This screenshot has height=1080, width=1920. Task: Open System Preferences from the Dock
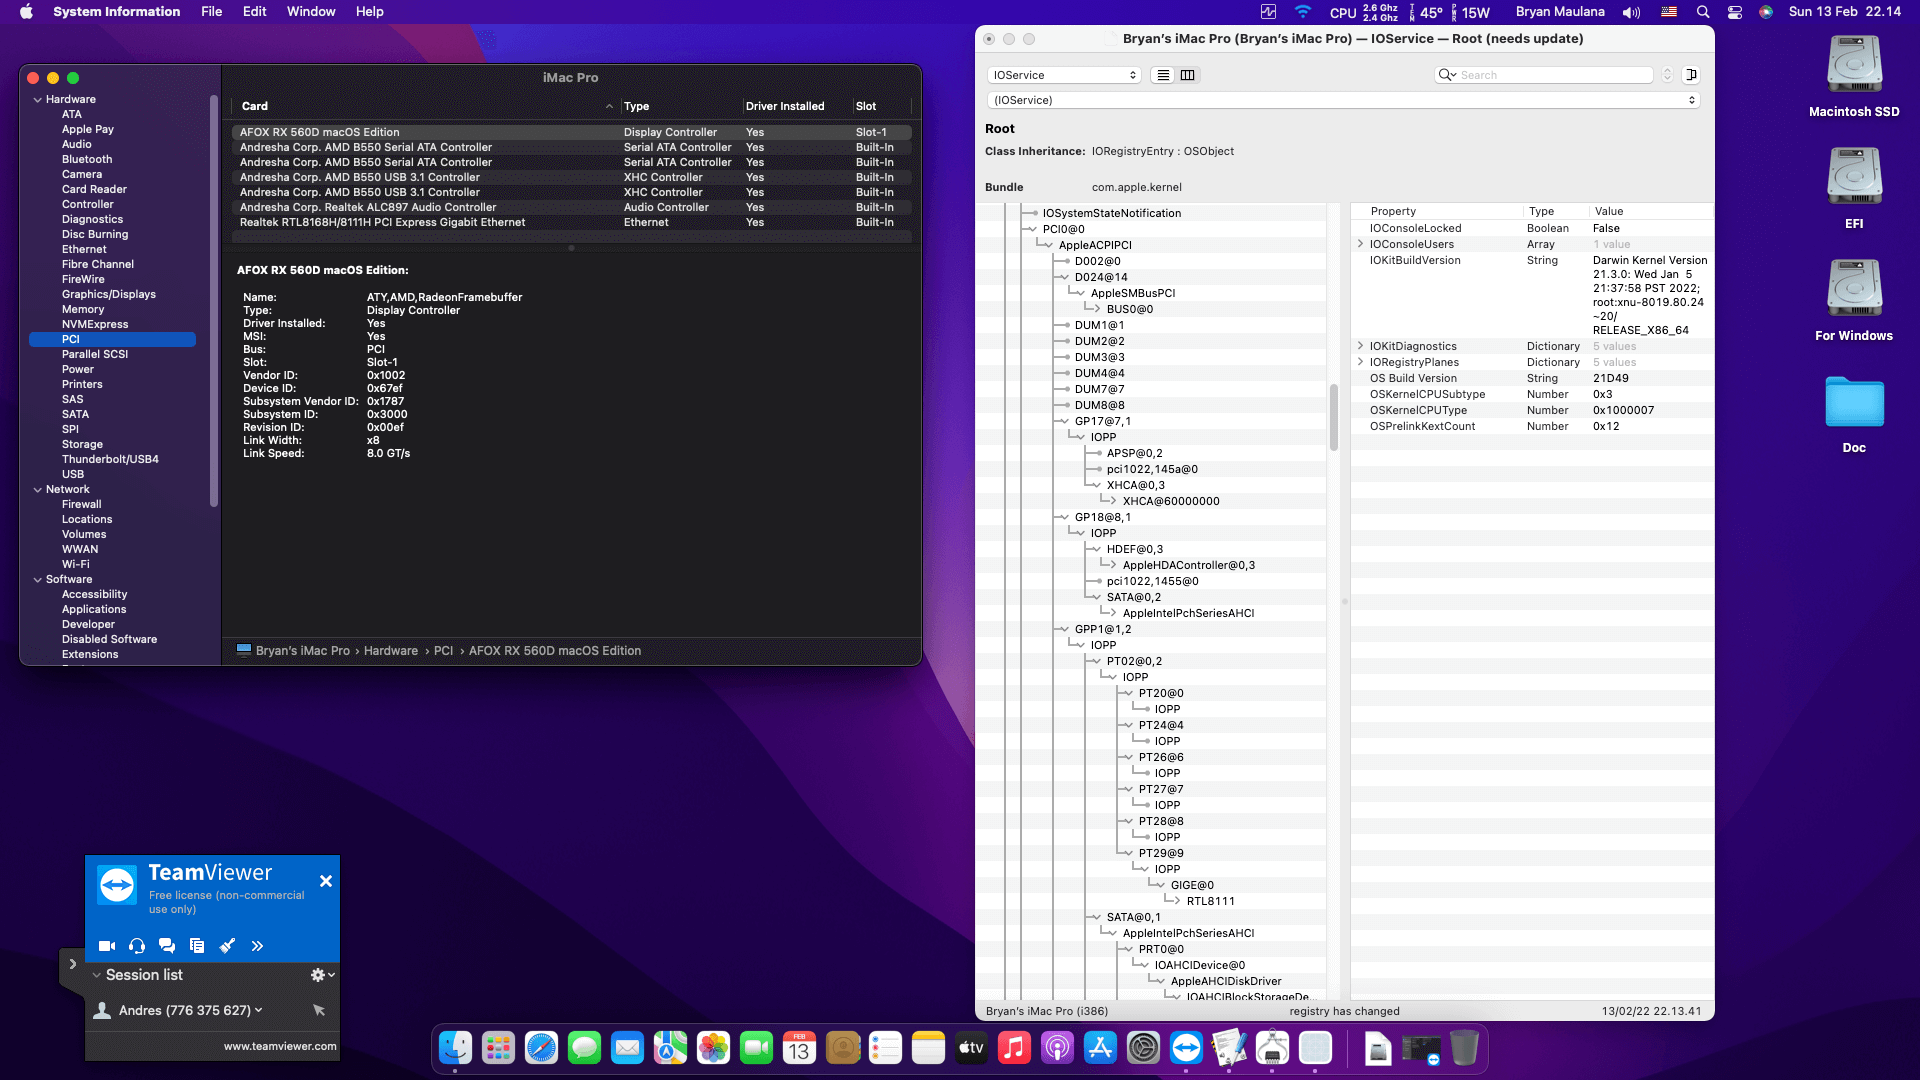[x=1143, y=1047]
